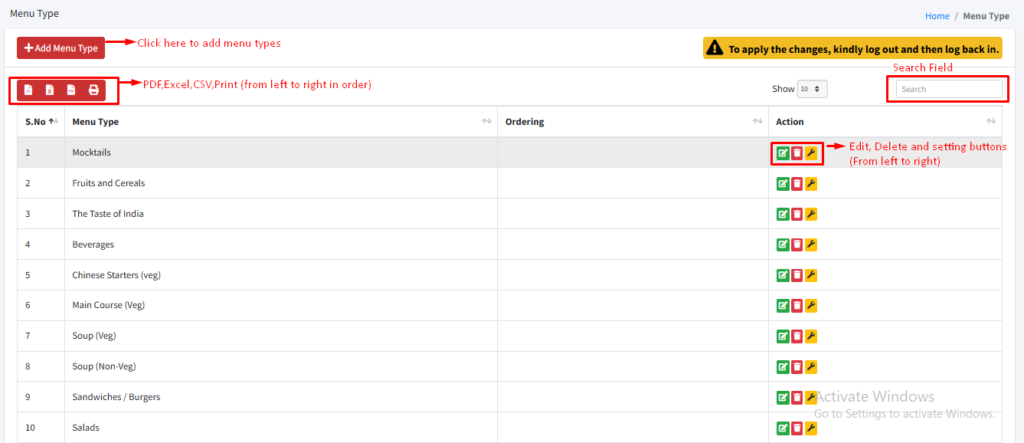Open settings for The Taste of India
Image resolution: width=1024 pixels, height=443 pixels.
pyautogui.click(x=811, y=214)
